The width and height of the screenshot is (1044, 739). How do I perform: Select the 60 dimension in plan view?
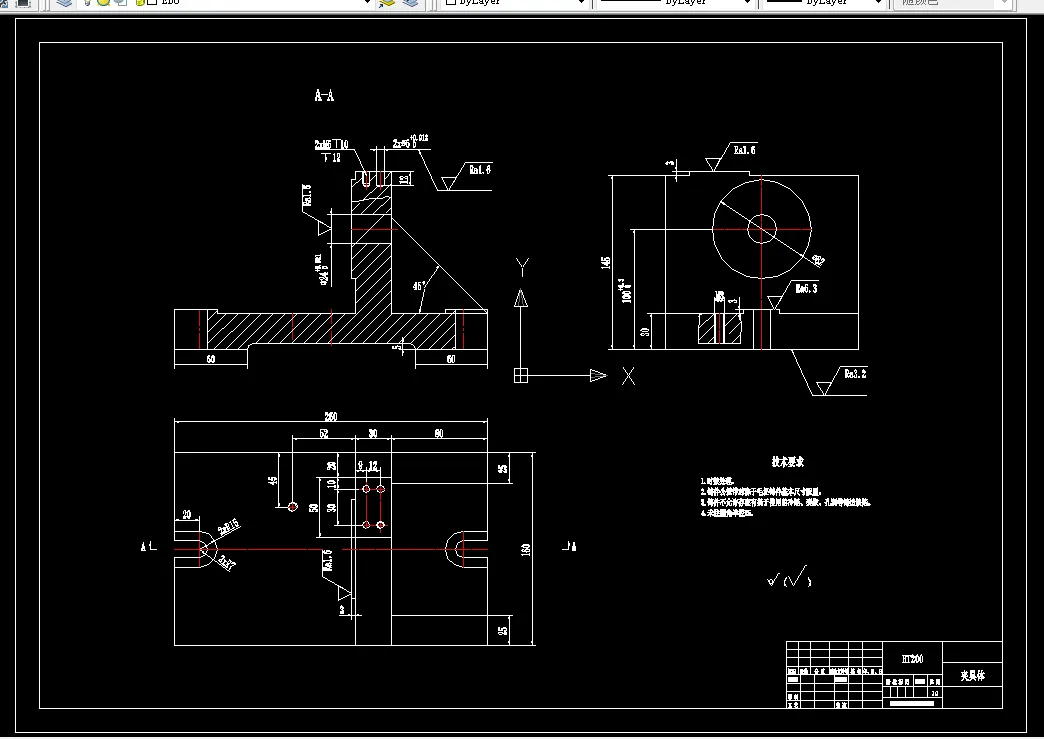[439, 433]
